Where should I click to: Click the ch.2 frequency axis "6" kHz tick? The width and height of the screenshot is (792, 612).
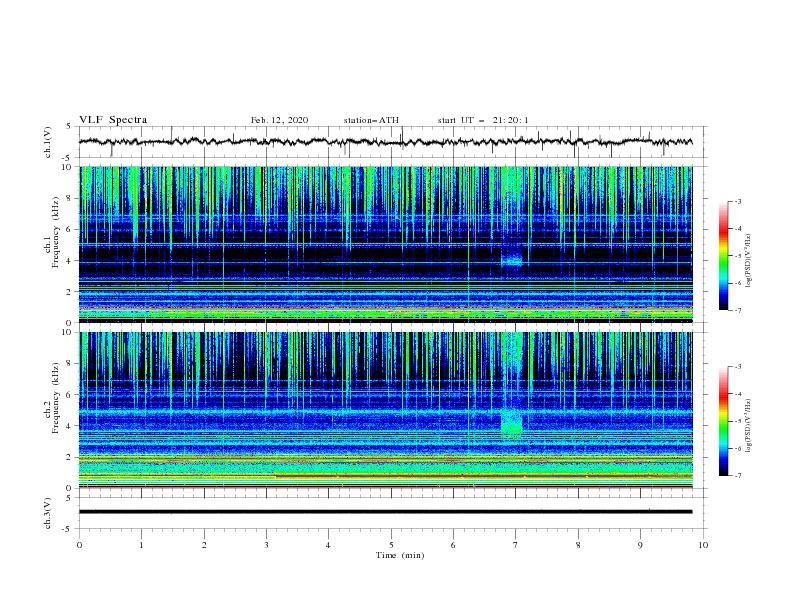coord(70,395)
